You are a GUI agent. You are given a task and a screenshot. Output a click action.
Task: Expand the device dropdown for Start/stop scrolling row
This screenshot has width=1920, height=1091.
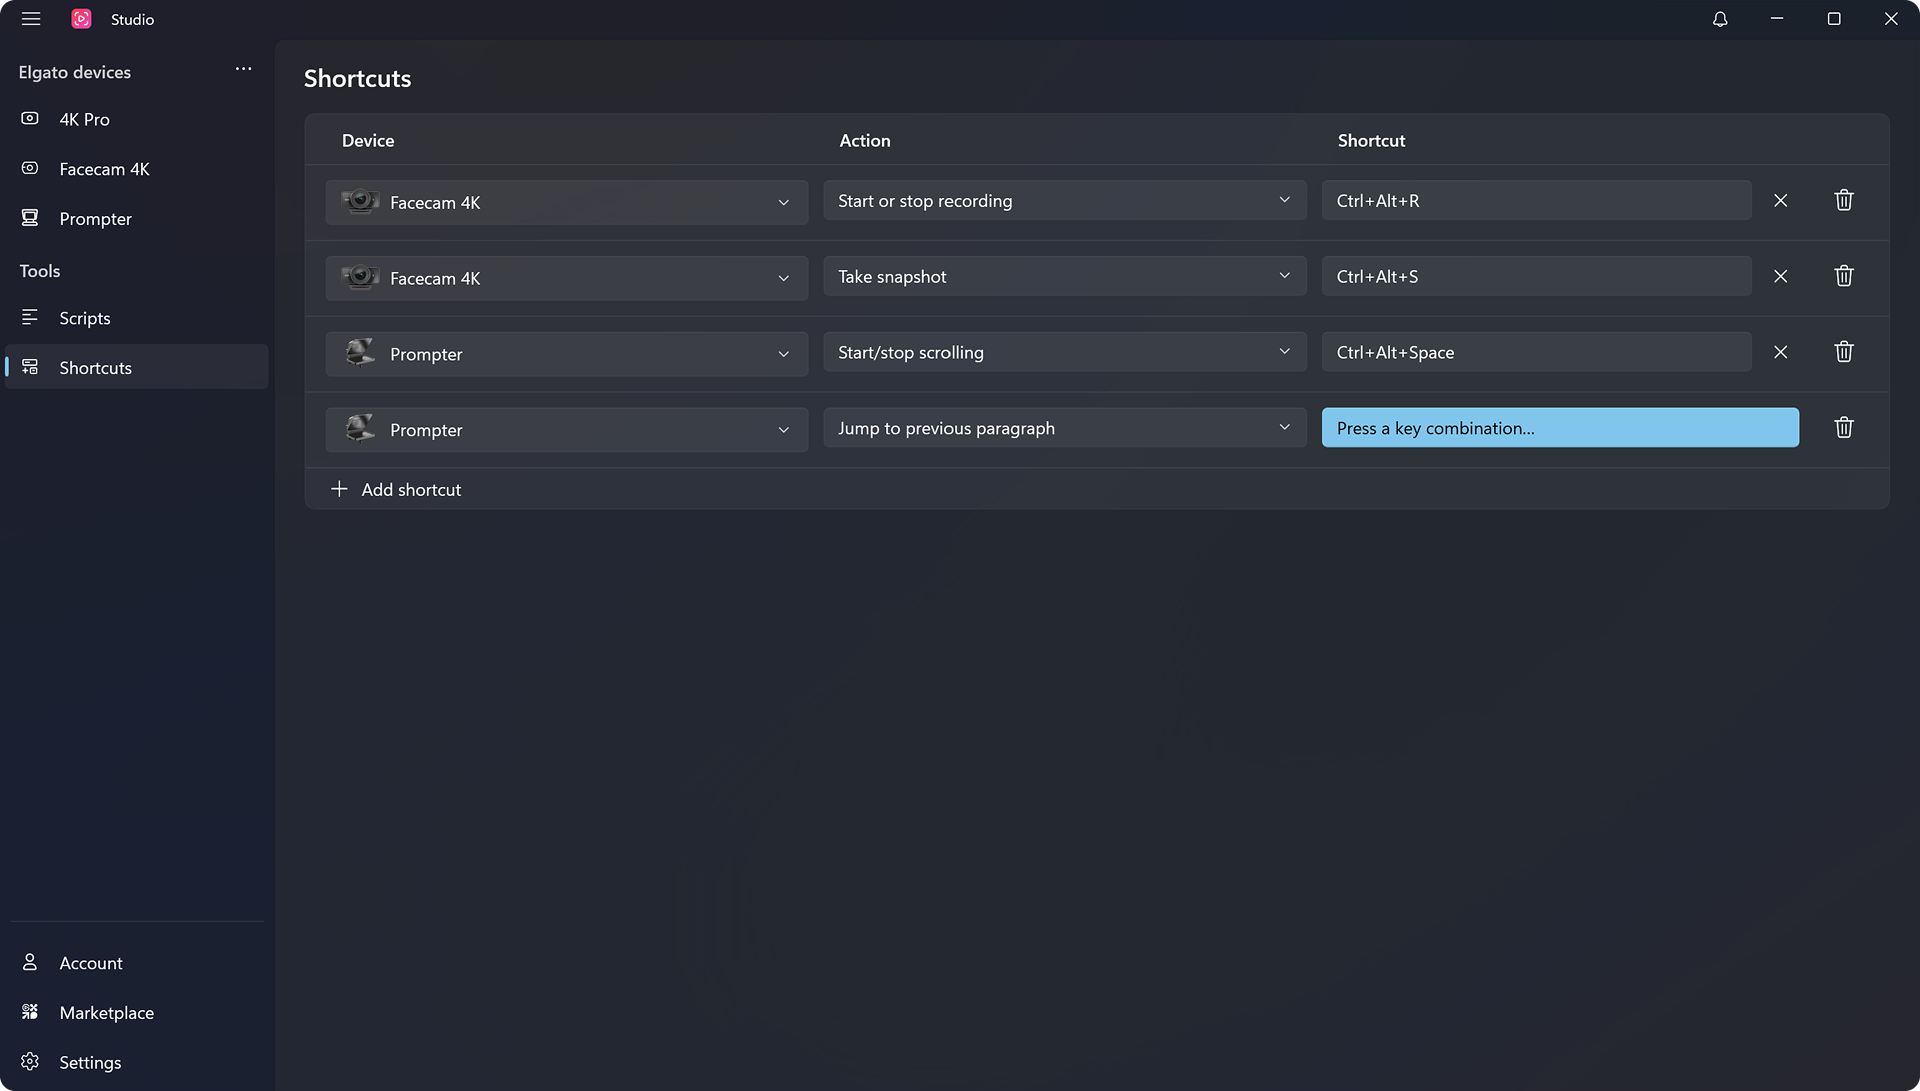click(567, 354)
